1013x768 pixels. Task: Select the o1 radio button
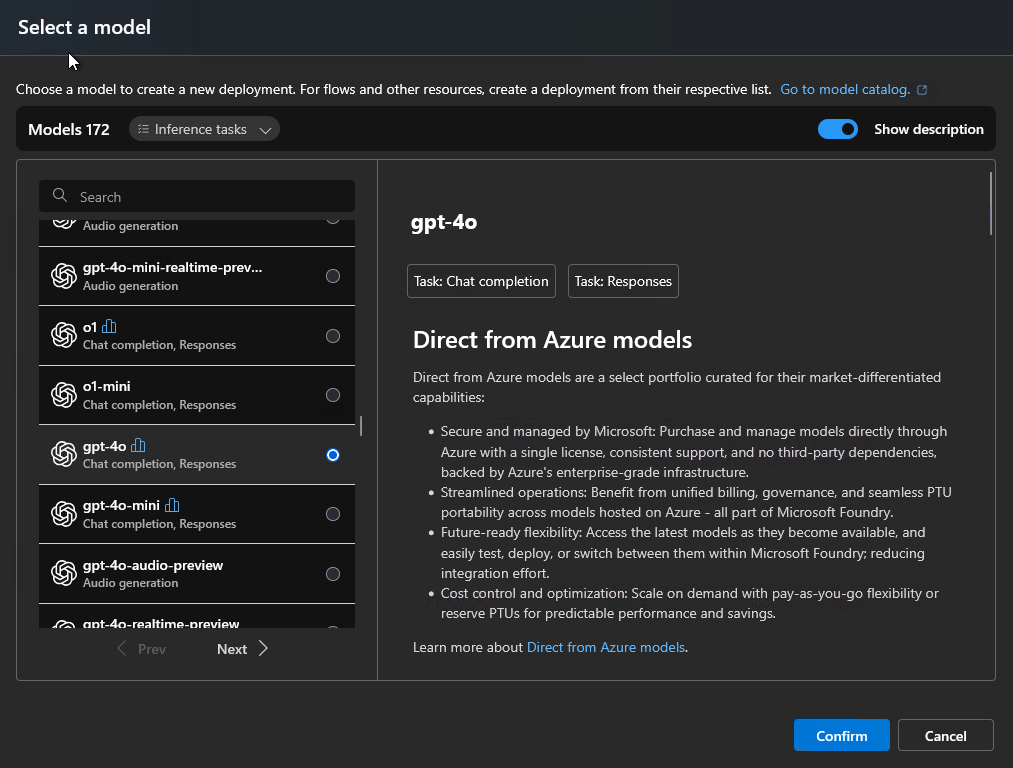tap(333, 336)
